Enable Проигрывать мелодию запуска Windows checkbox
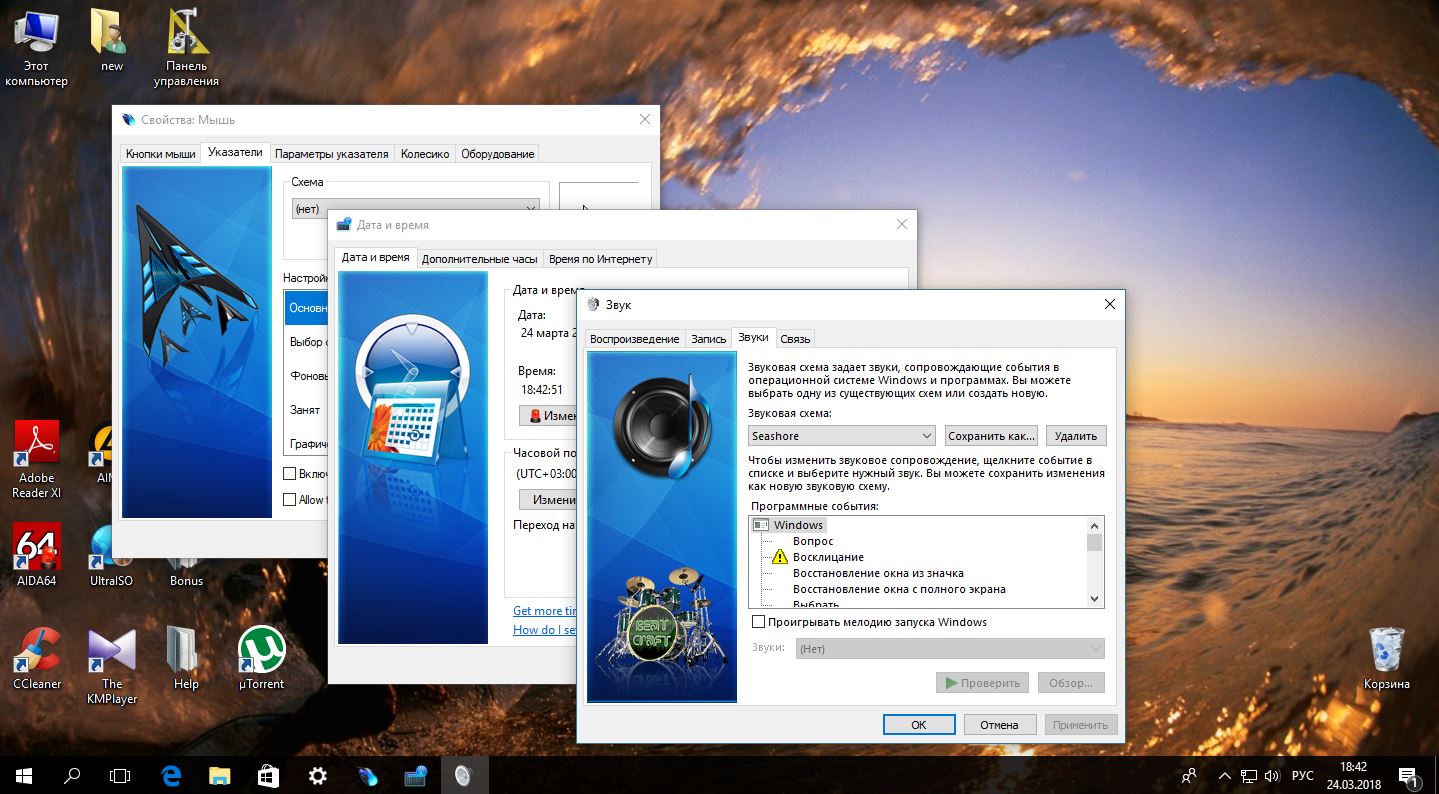Viewport: 1439px width, 794px height. click(x=759, y=622)
